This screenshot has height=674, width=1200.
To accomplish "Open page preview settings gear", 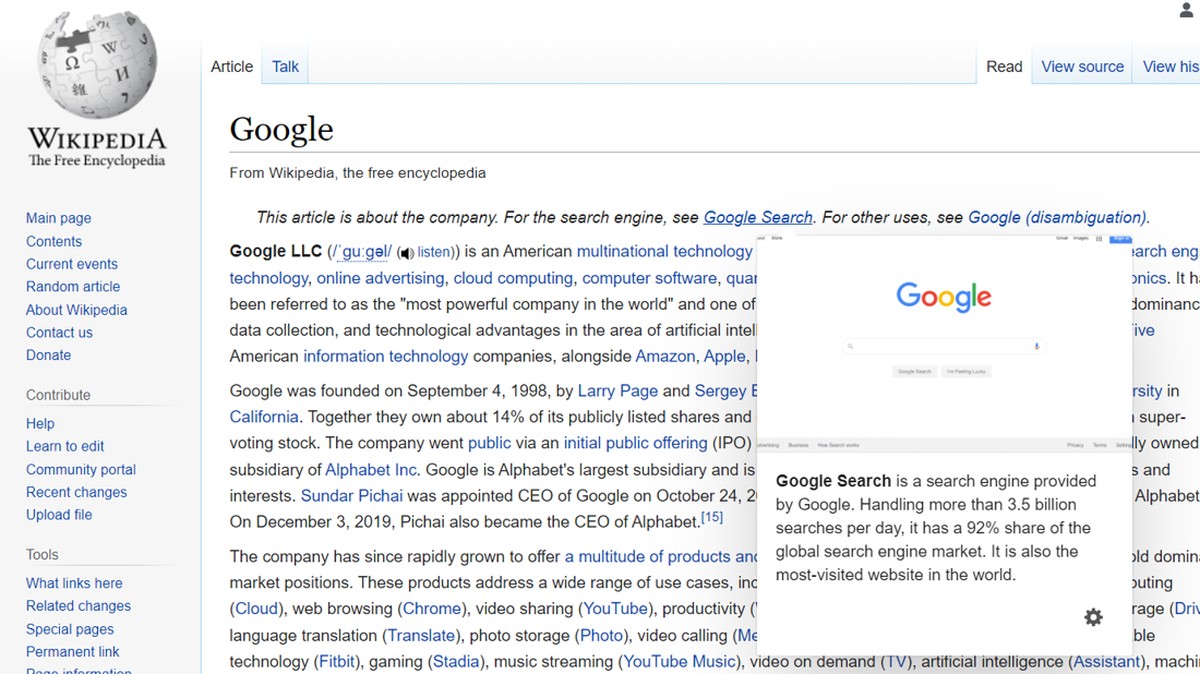I will (1093, 617).
